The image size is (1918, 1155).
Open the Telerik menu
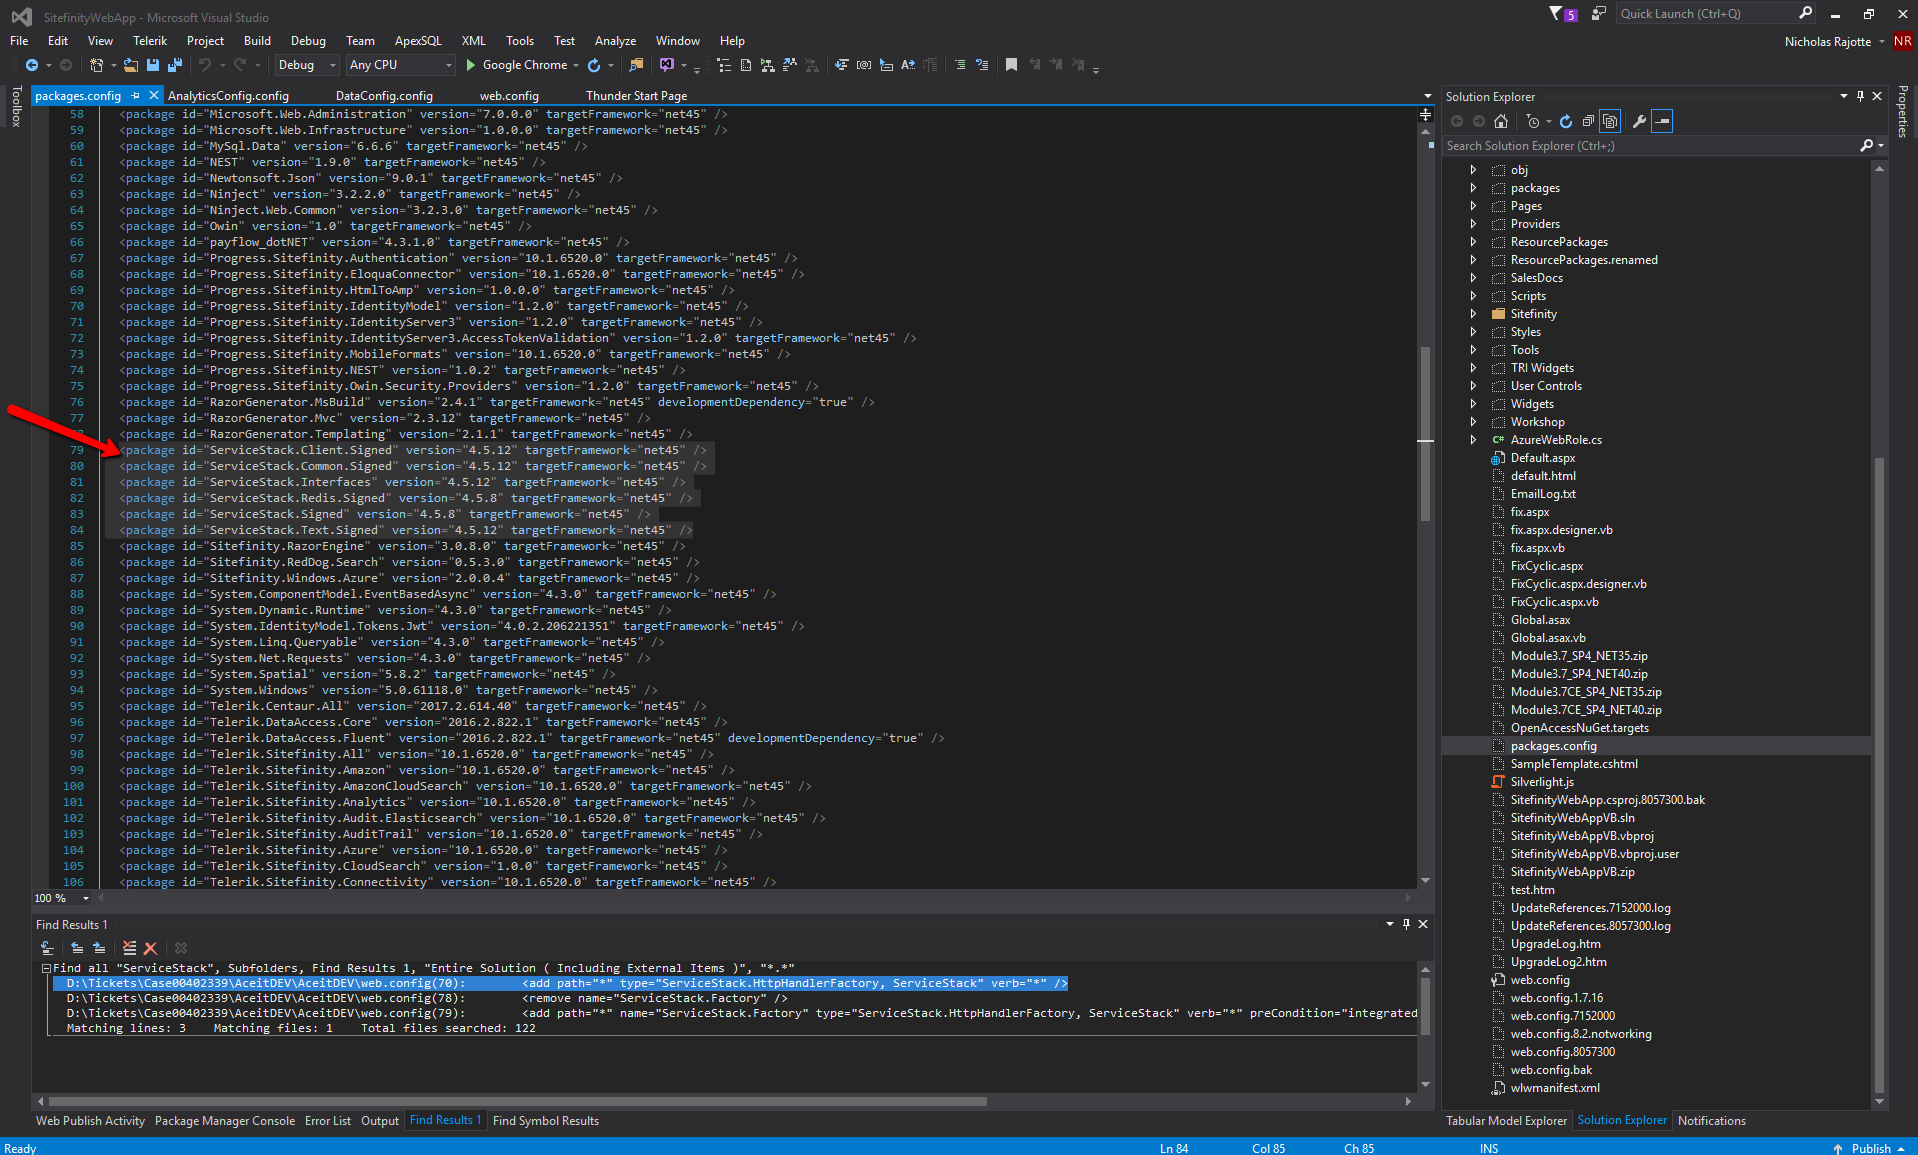pyautogui.click(x=150, y=41)
